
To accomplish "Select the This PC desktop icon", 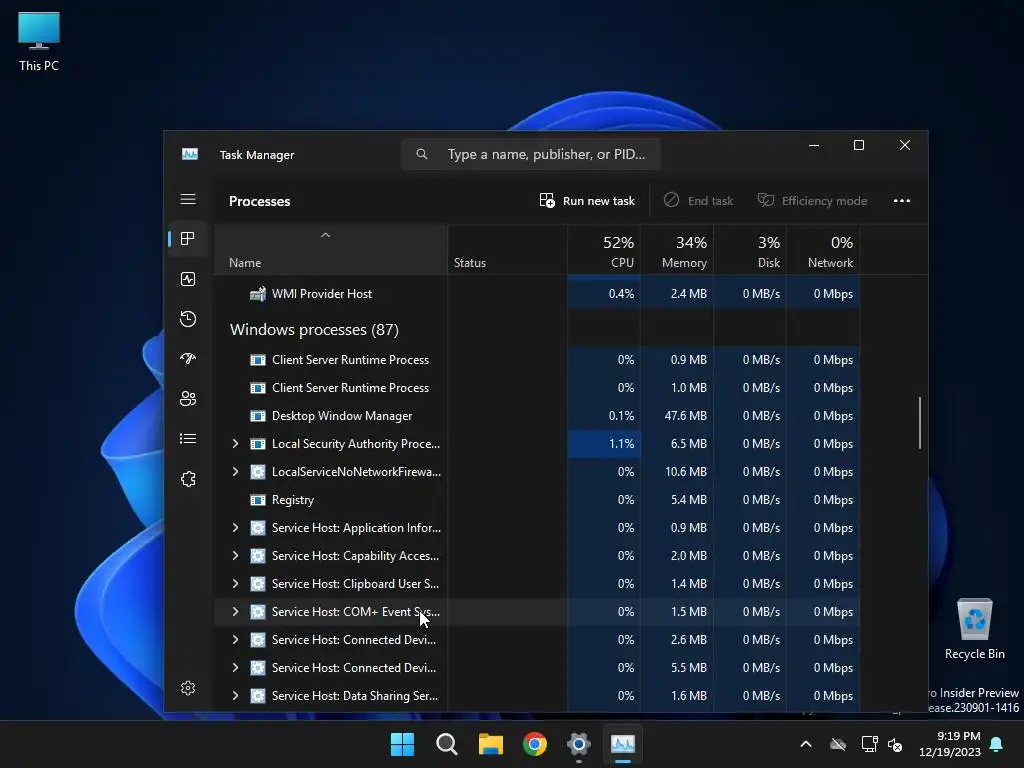I will (x=39, y=42).
